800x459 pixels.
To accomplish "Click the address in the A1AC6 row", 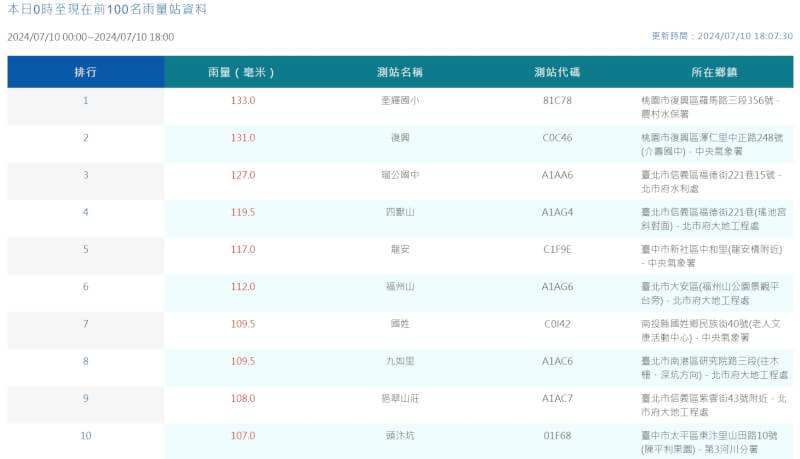I will 714,368.
